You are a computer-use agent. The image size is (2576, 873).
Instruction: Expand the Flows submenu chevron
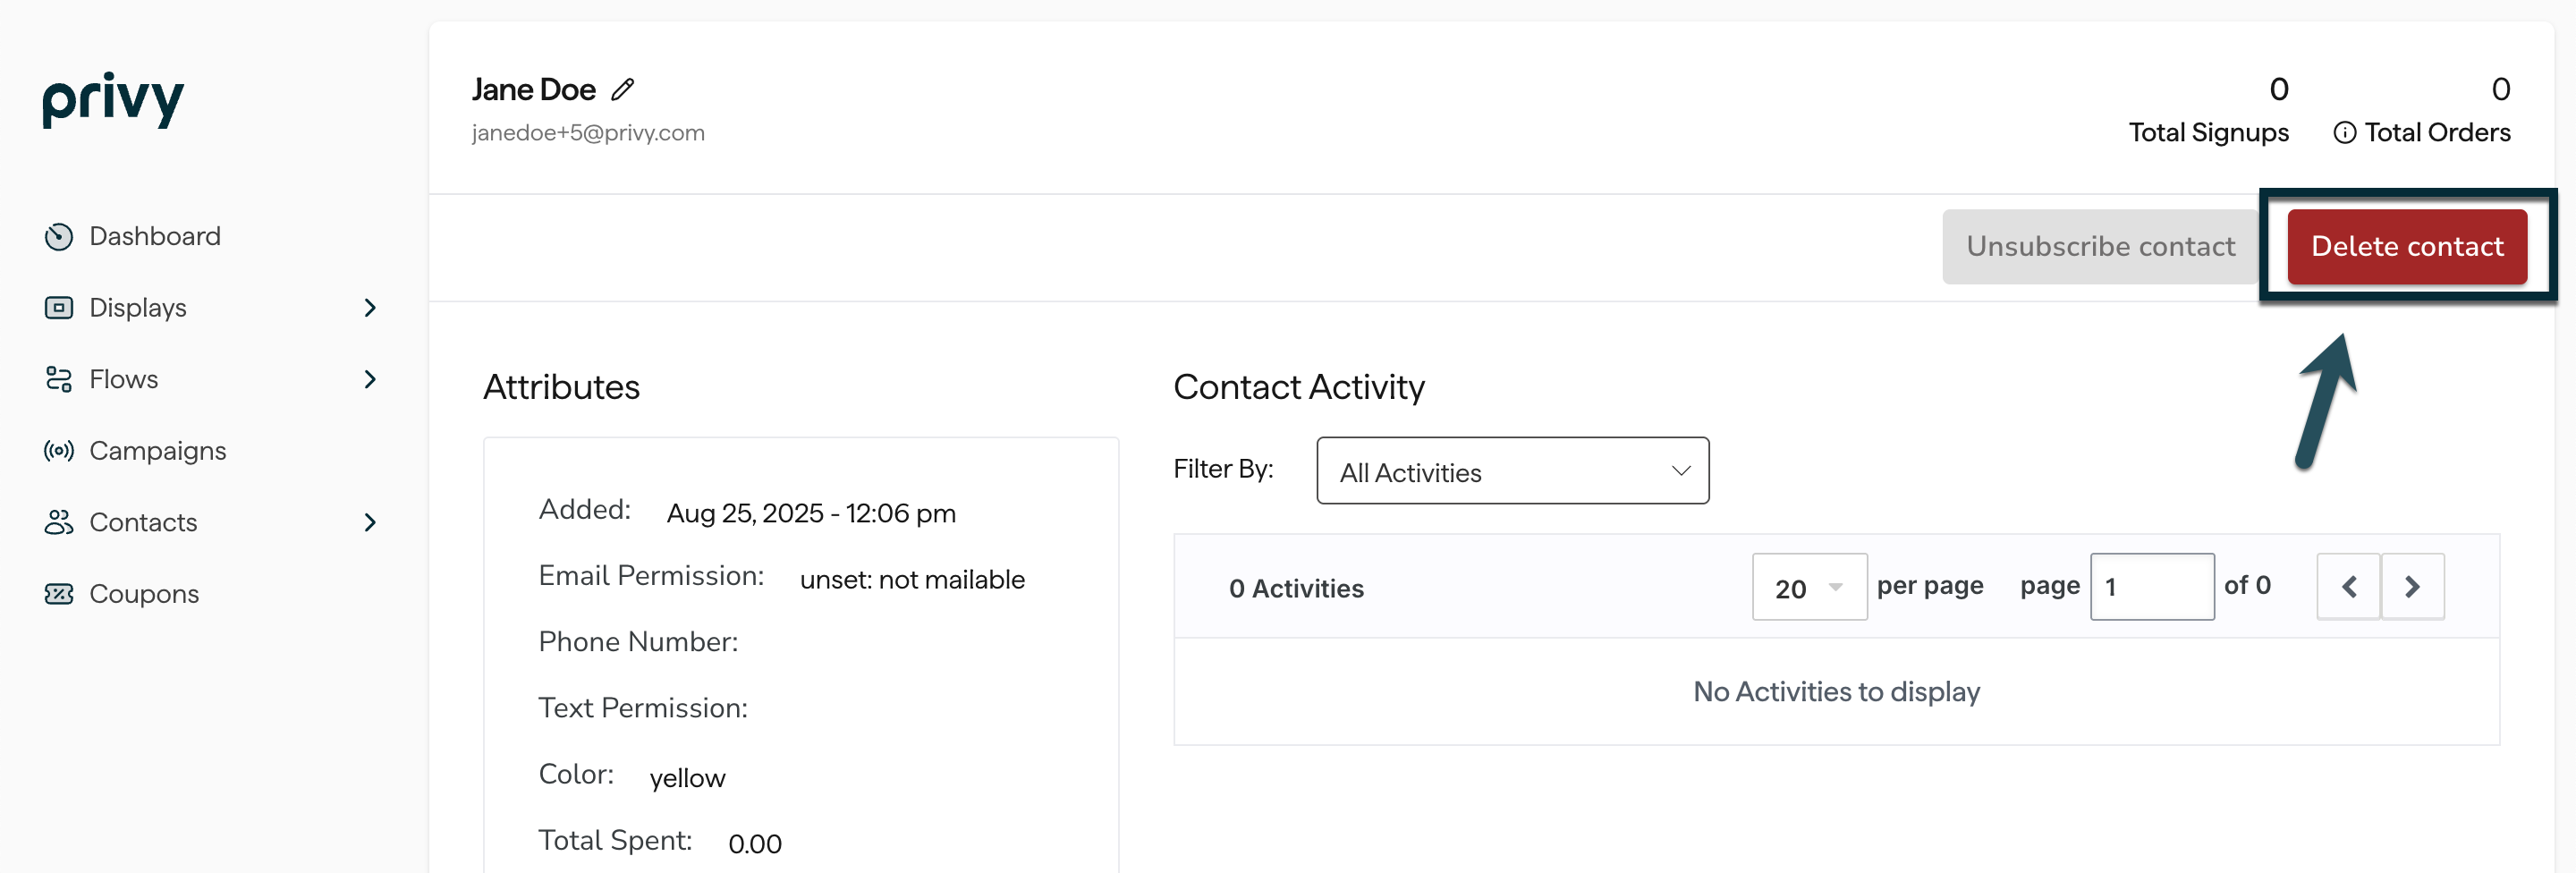(x=370, y=380)
